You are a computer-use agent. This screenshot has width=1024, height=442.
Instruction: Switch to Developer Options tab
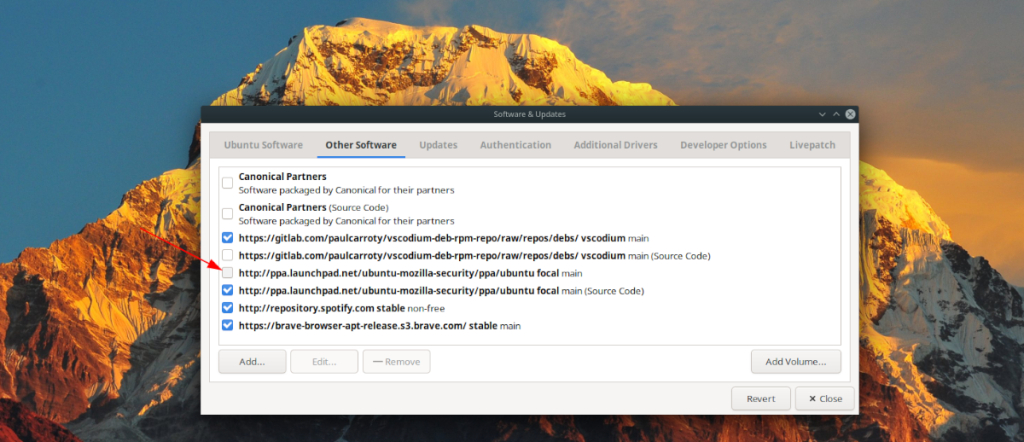point(723,145)
